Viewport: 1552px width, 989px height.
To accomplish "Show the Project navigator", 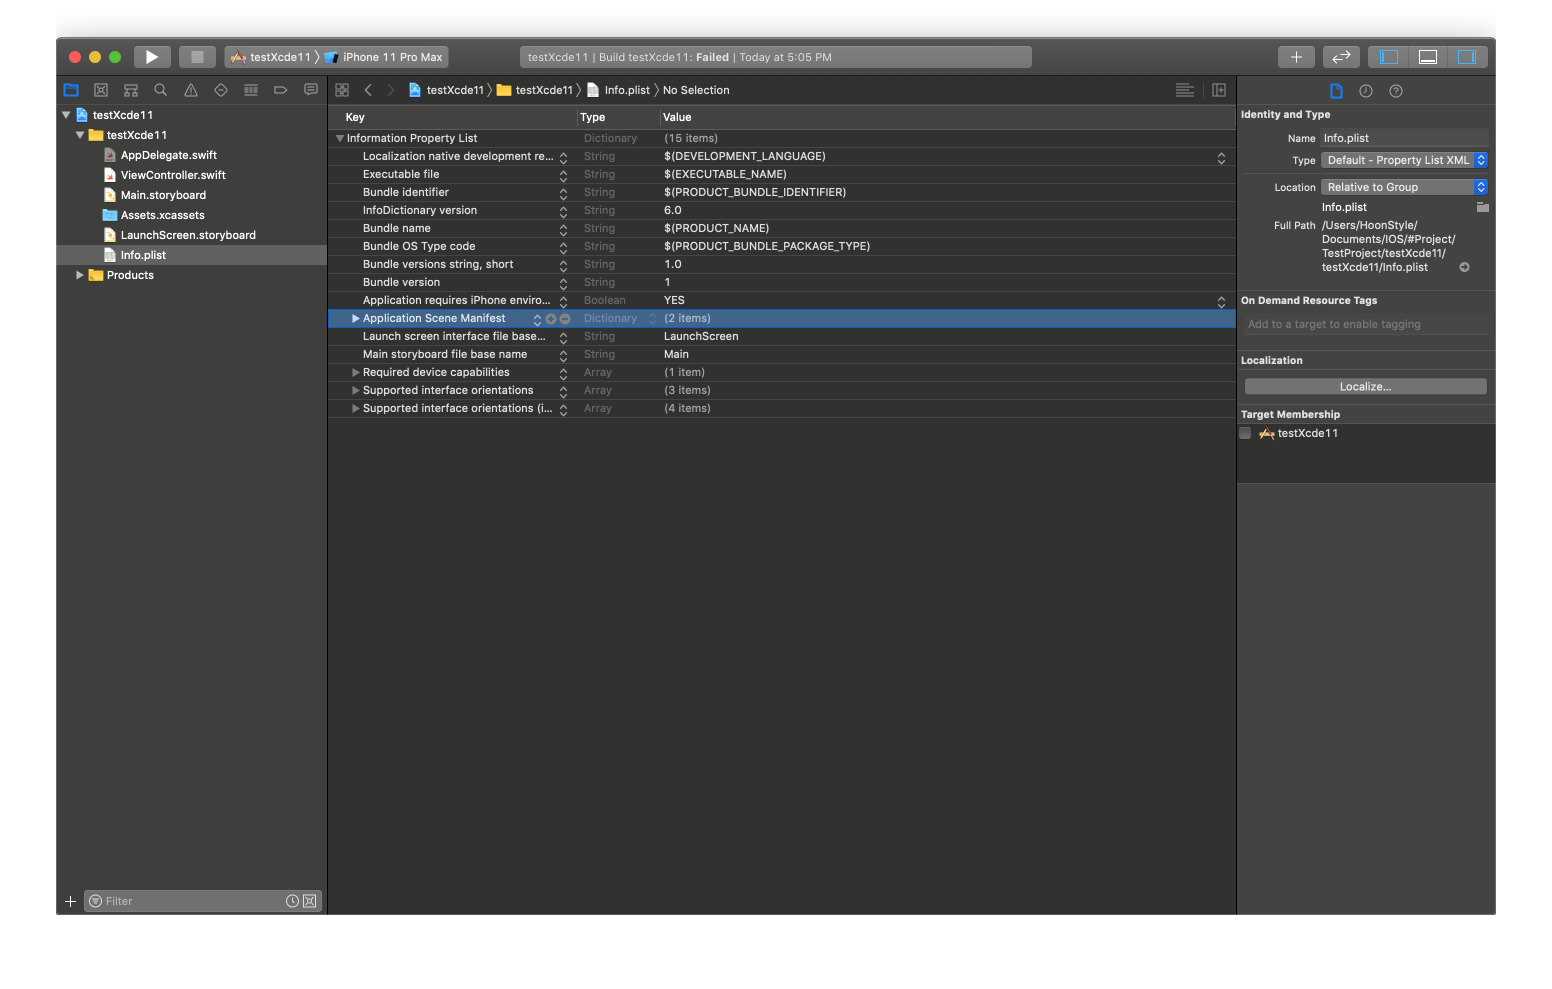I will (71, 90).
